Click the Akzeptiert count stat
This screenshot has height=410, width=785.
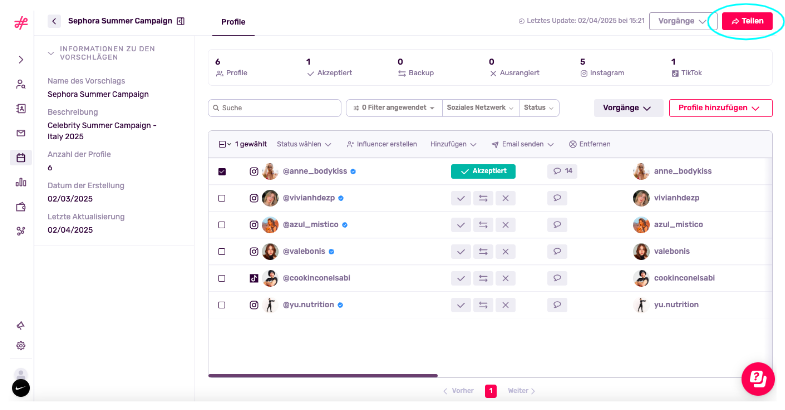[x=329, y=68]
